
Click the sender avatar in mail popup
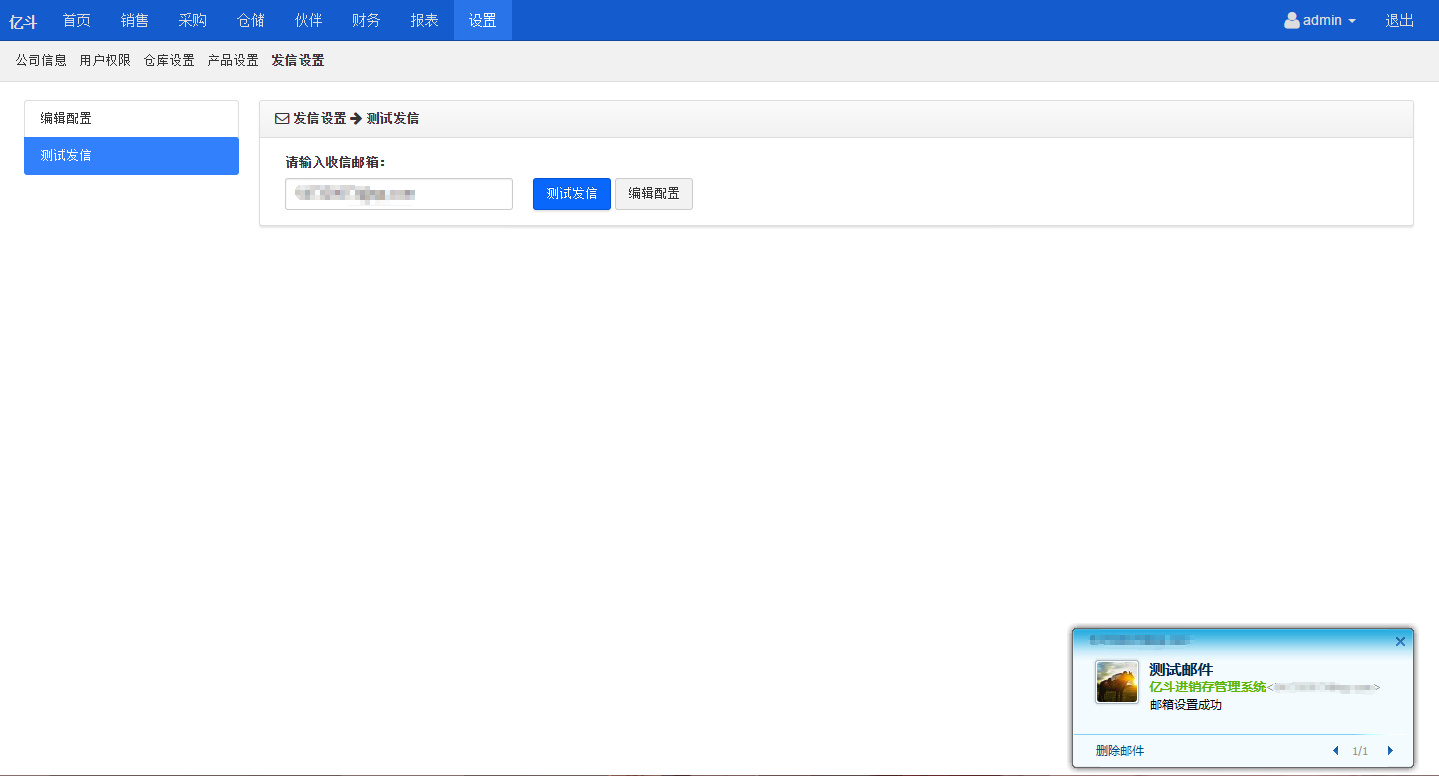pos(1117,682)
